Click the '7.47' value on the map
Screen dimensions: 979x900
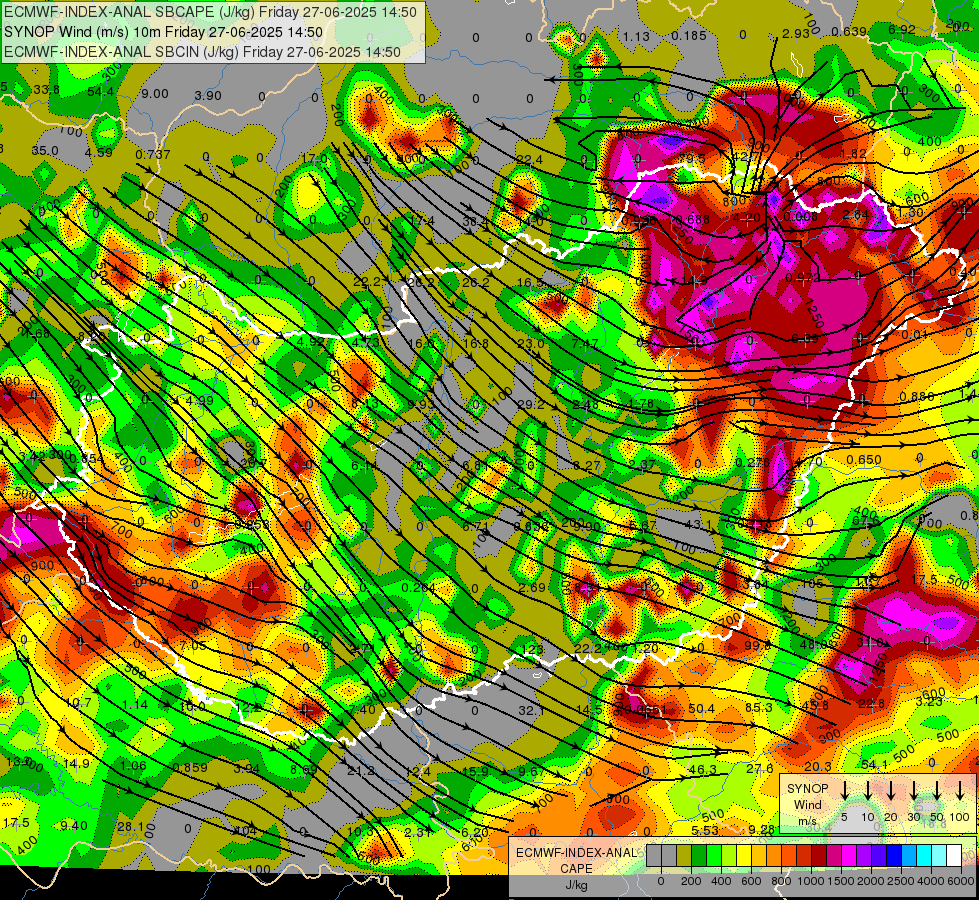point(585,344)
